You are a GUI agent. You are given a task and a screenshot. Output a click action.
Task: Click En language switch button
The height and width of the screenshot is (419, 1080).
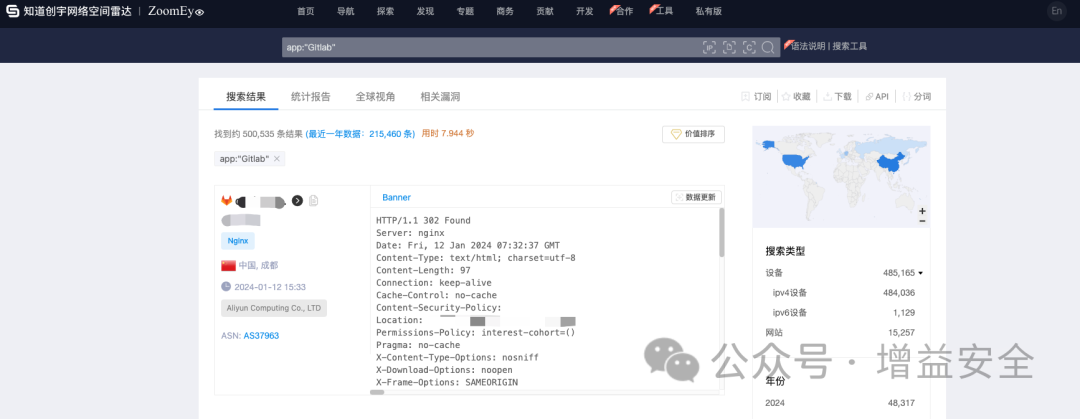(x=1055, y=11)
